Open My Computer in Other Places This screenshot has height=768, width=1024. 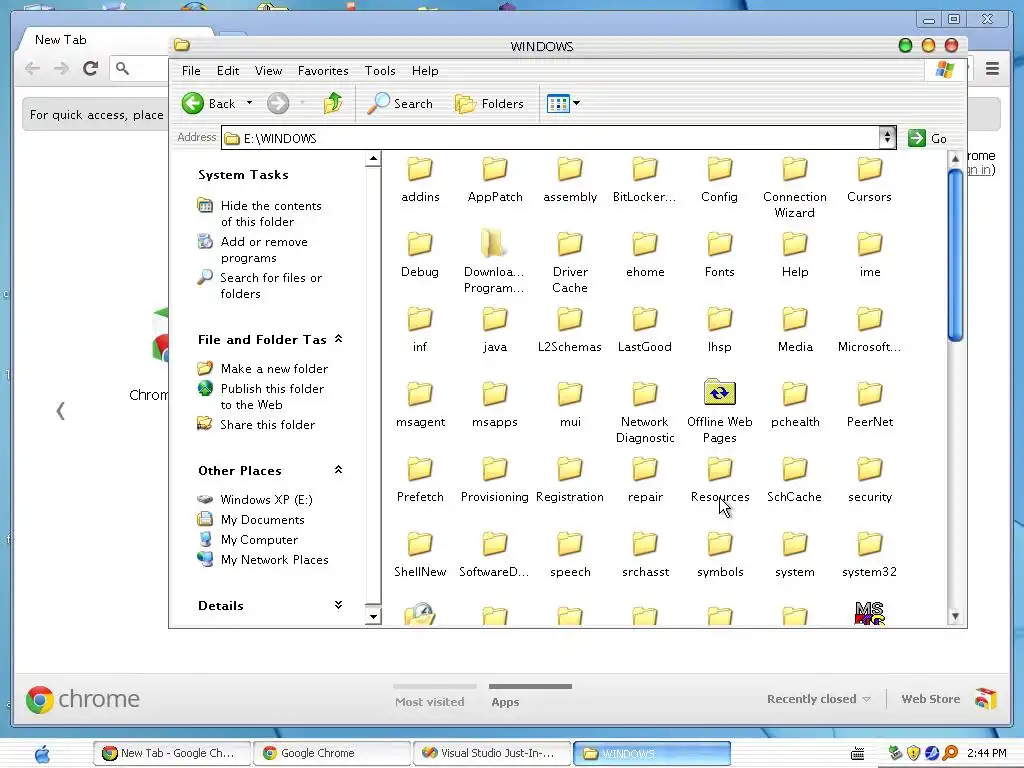(259, 539)
